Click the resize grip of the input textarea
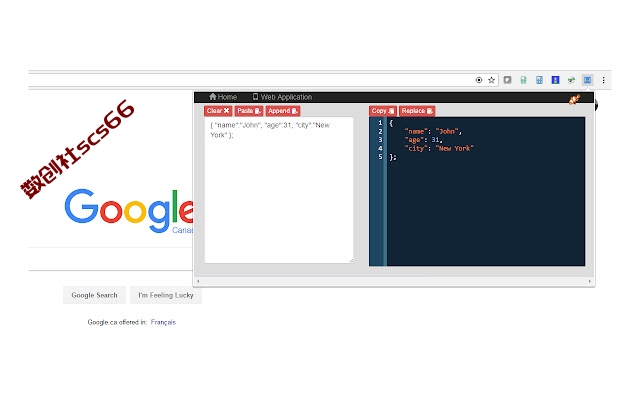 coord(351,260)
